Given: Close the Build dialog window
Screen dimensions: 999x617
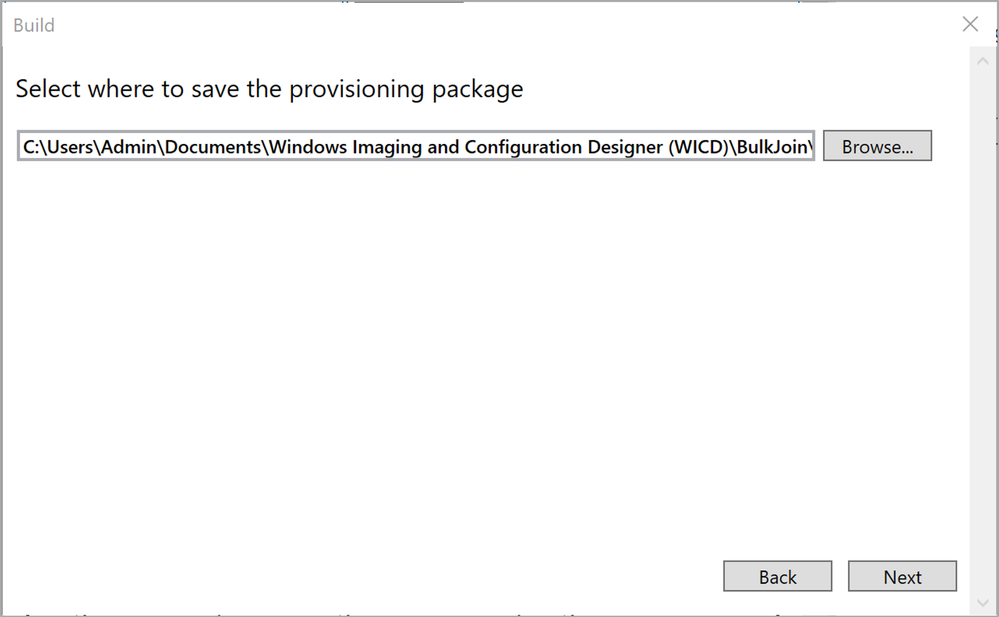Looking at the screenshot, I should tap(970, 25).
